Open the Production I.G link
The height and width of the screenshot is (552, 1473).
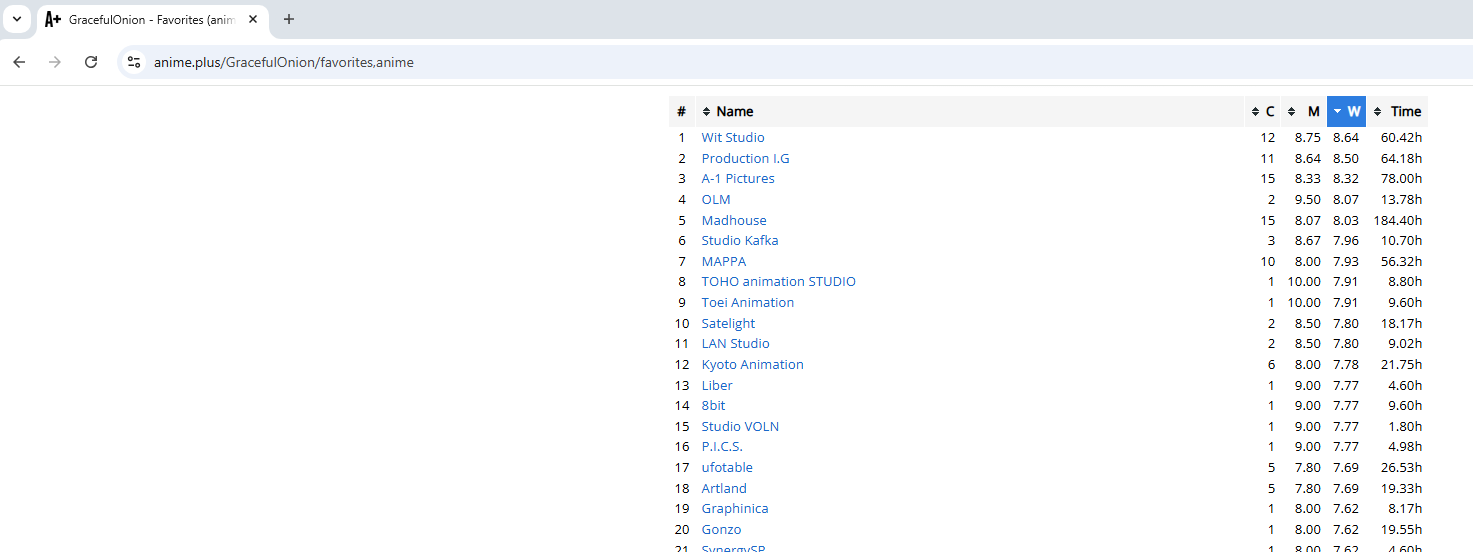click(x=746, y=158)
